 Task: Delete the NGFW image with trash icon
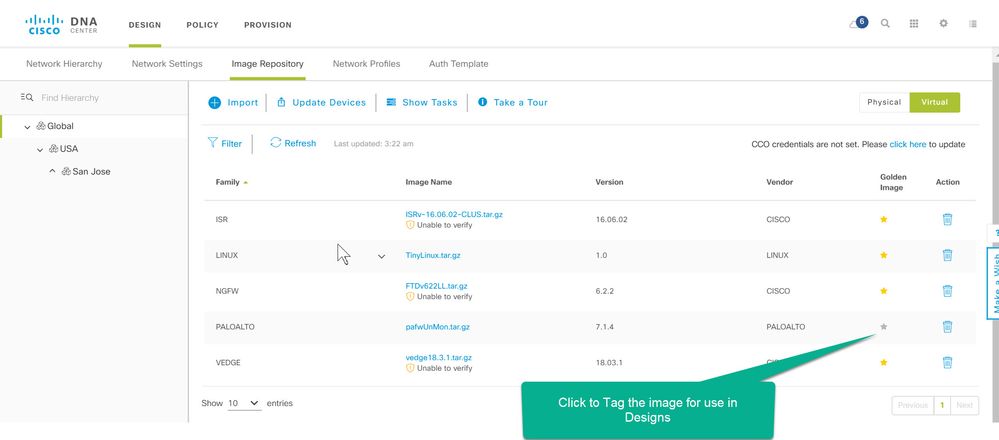947,291
